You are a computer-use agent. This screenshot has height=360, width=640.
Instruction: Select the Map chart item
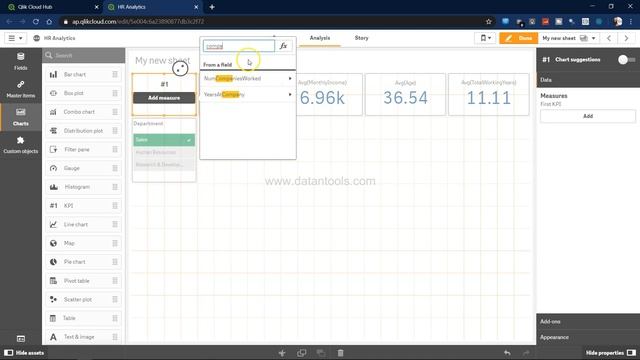click(84, 243)
